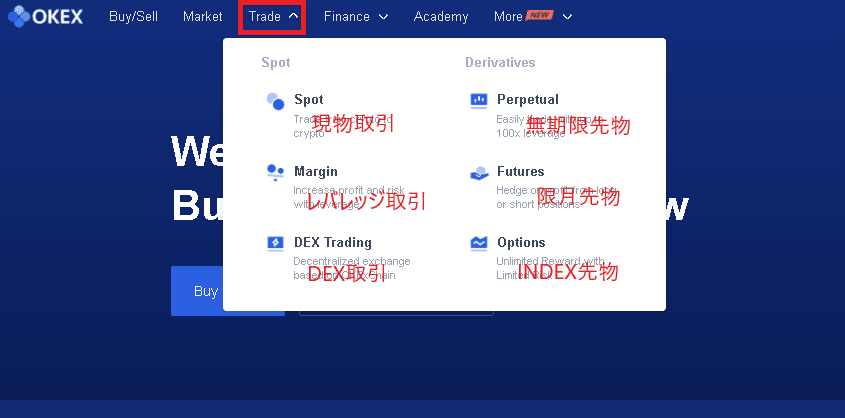Screen dimensions: 845x418
Task: Open the Buy/Sell page
Action: (x=133, y=17)
